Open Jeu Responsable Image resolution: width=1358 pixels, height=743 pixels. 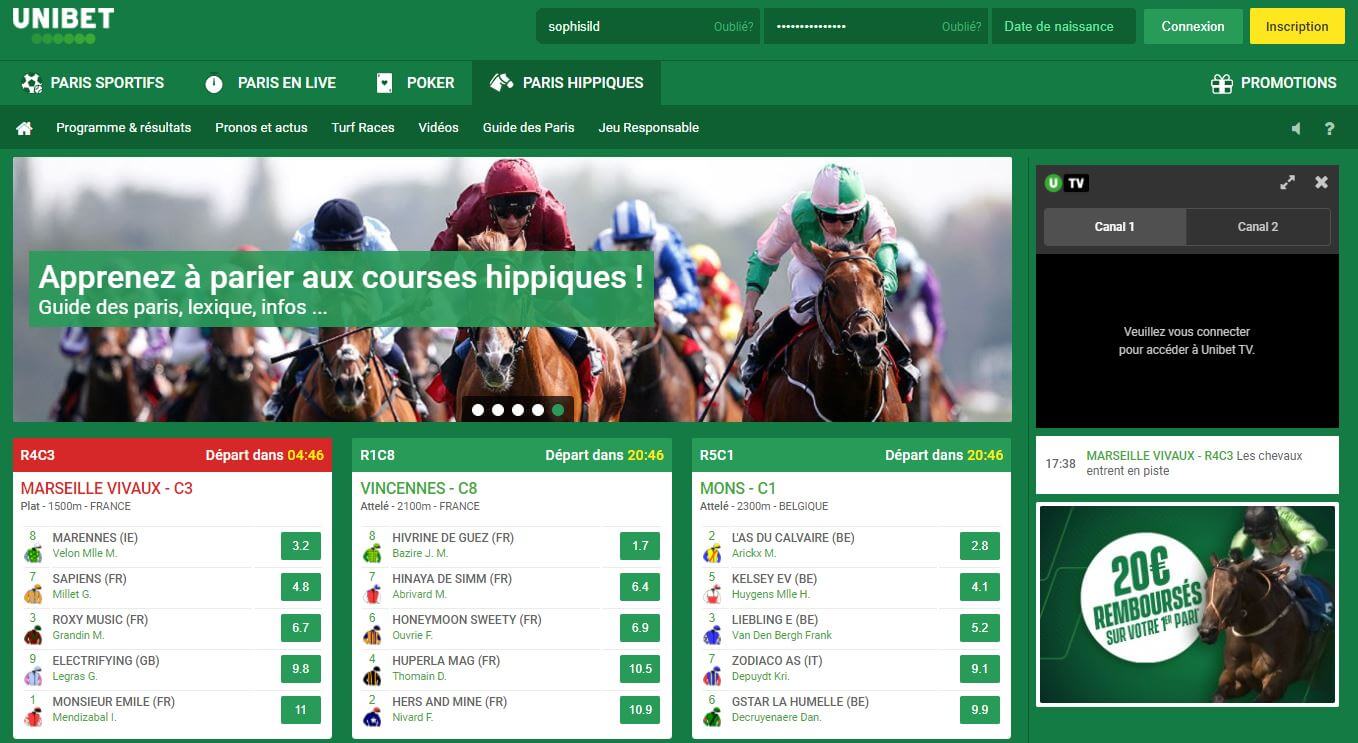(x=649, y=128)
